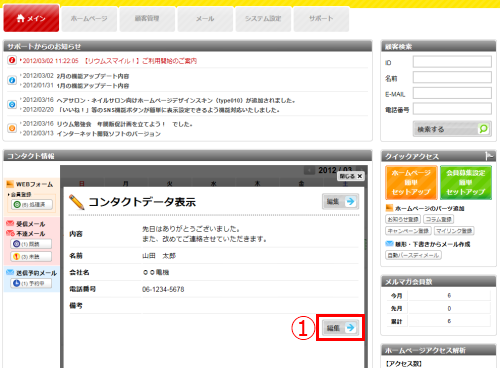Click the blue info icon beside 機能アップデート news
Screen dimensions: 500x368
click(12, 80)
